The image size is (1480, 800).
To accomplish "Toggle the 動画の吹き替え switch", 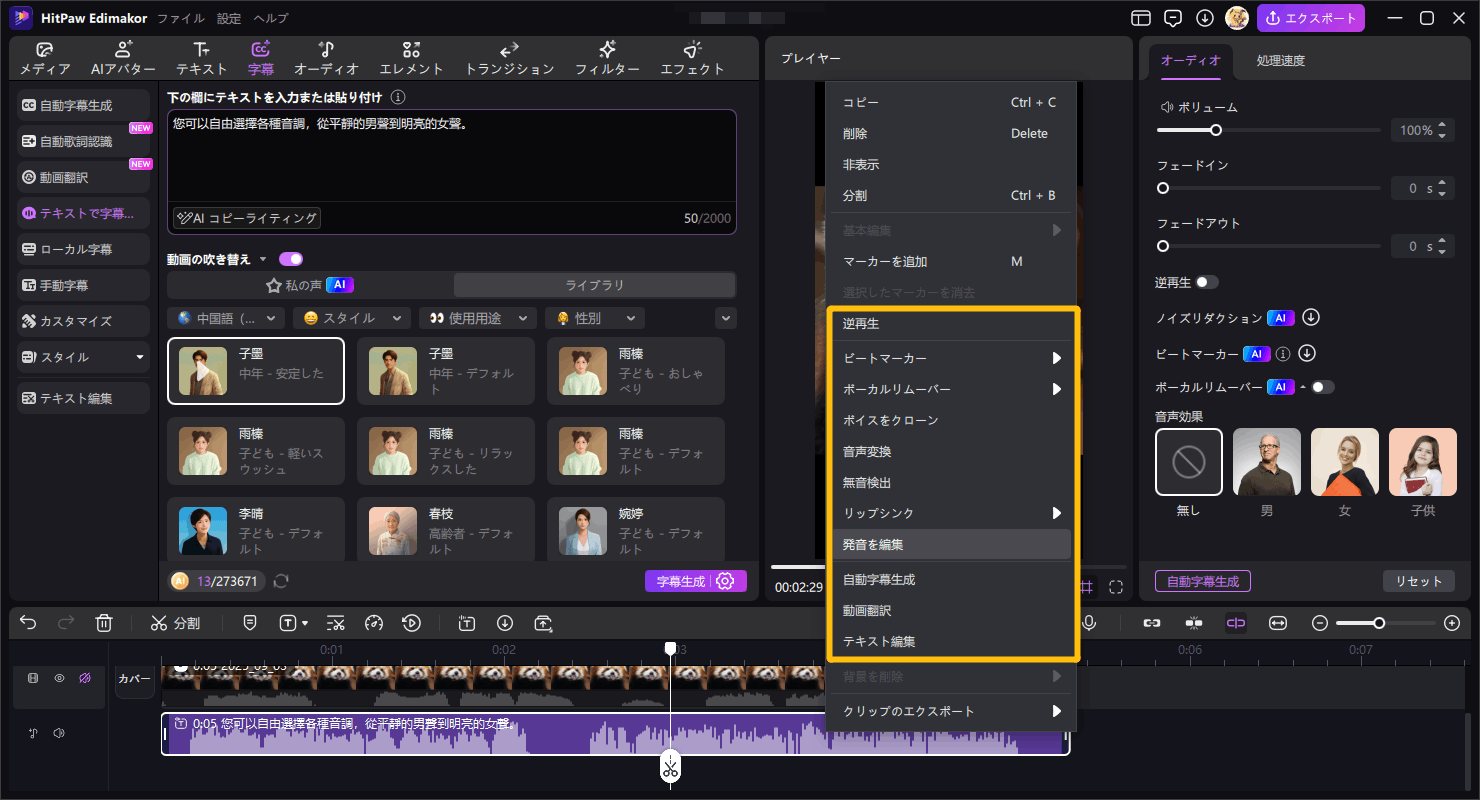I will (290, 258).
